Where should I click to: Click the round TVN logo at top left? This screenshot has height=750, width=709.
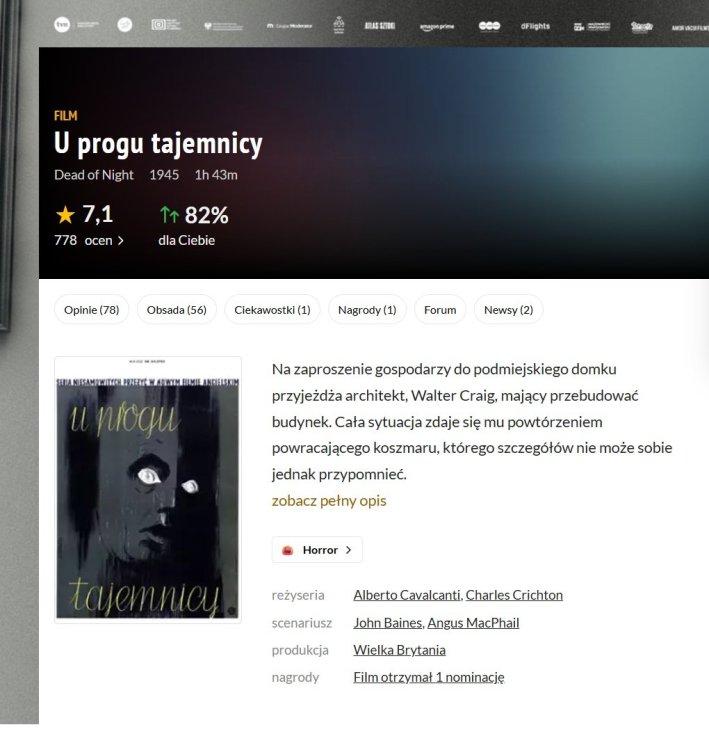tap(62, 25)
